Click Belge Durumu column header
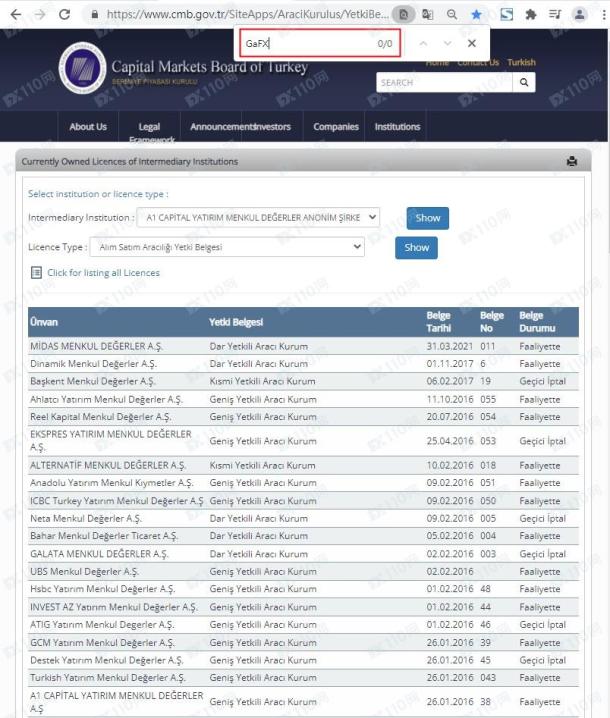Image resolution: width=610 pixels, height=718 pixels. pyautogui.click(x=537, y=322)
